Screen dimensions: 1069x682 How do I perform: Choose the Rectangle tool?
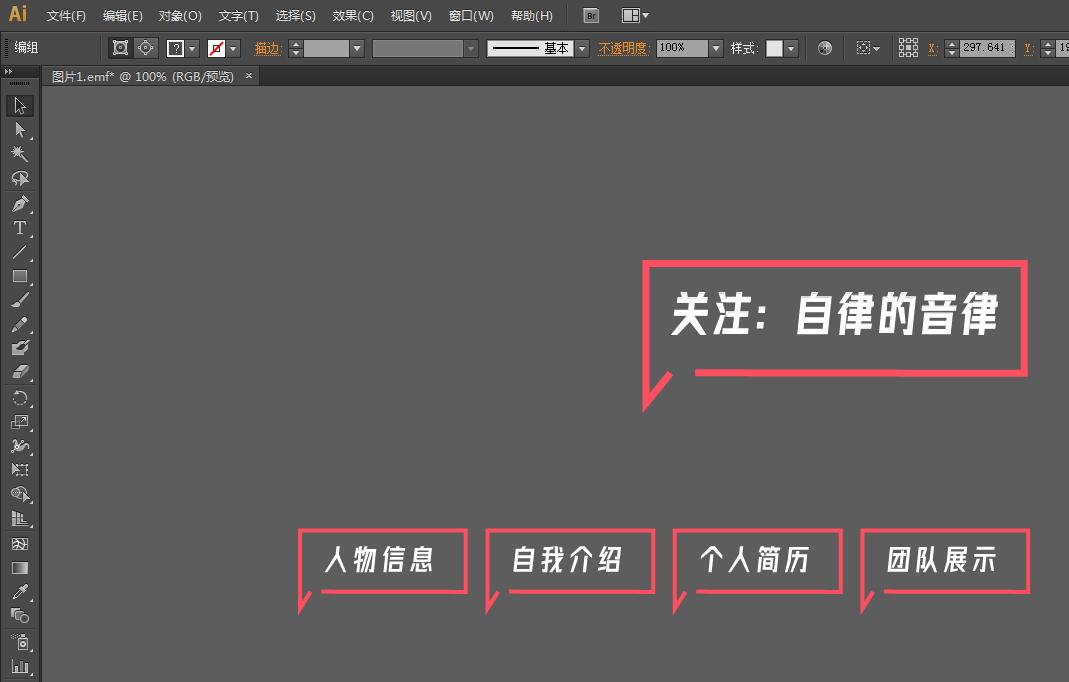(x=19, y=277)
